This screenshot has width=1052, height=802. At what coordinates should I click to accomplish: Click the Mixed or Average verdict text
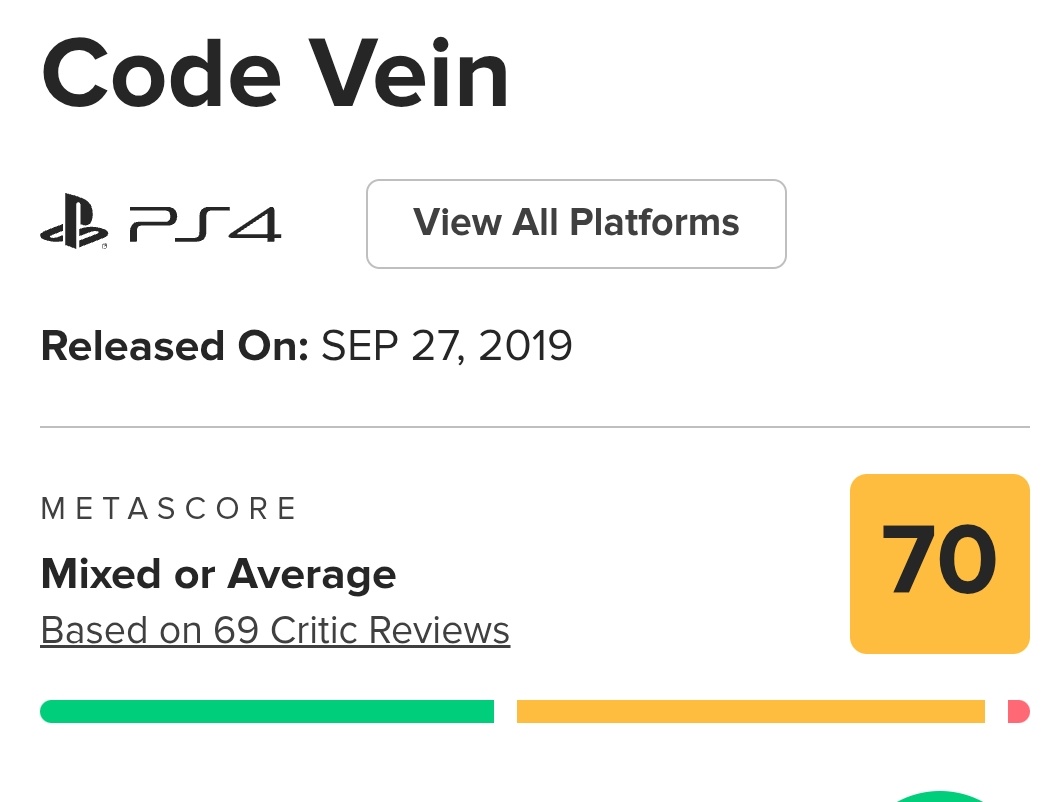click(x=218, y=574)
